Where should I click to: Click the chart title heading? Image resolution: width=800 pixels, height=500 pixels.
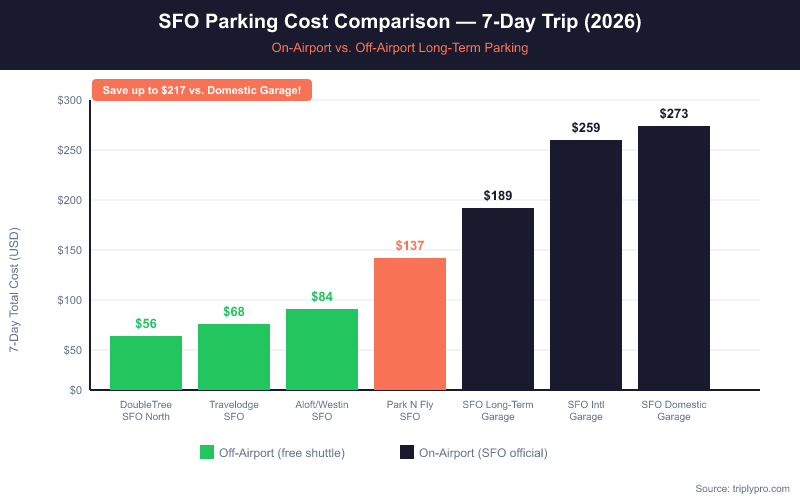400,22
